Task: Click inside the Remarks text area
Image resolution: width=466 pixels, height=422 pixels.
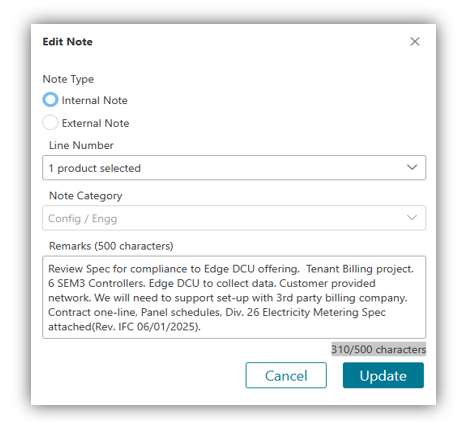Action: click(x=234, y=297)
